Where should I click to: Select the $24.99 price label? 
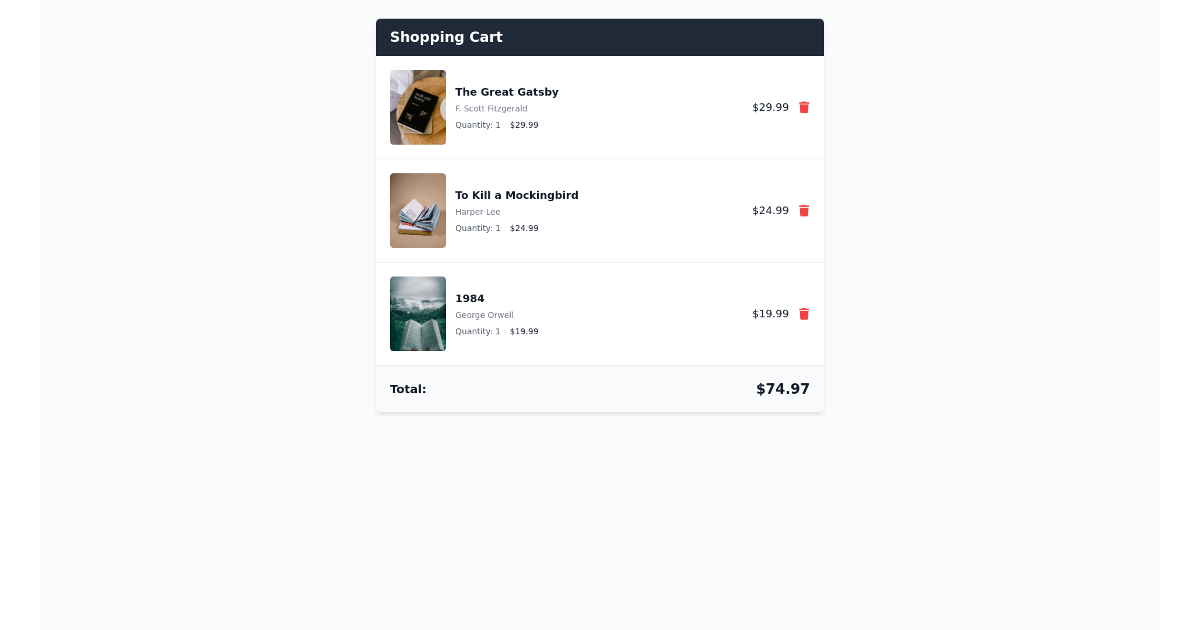pyautogui.click(x=770, y=211)
